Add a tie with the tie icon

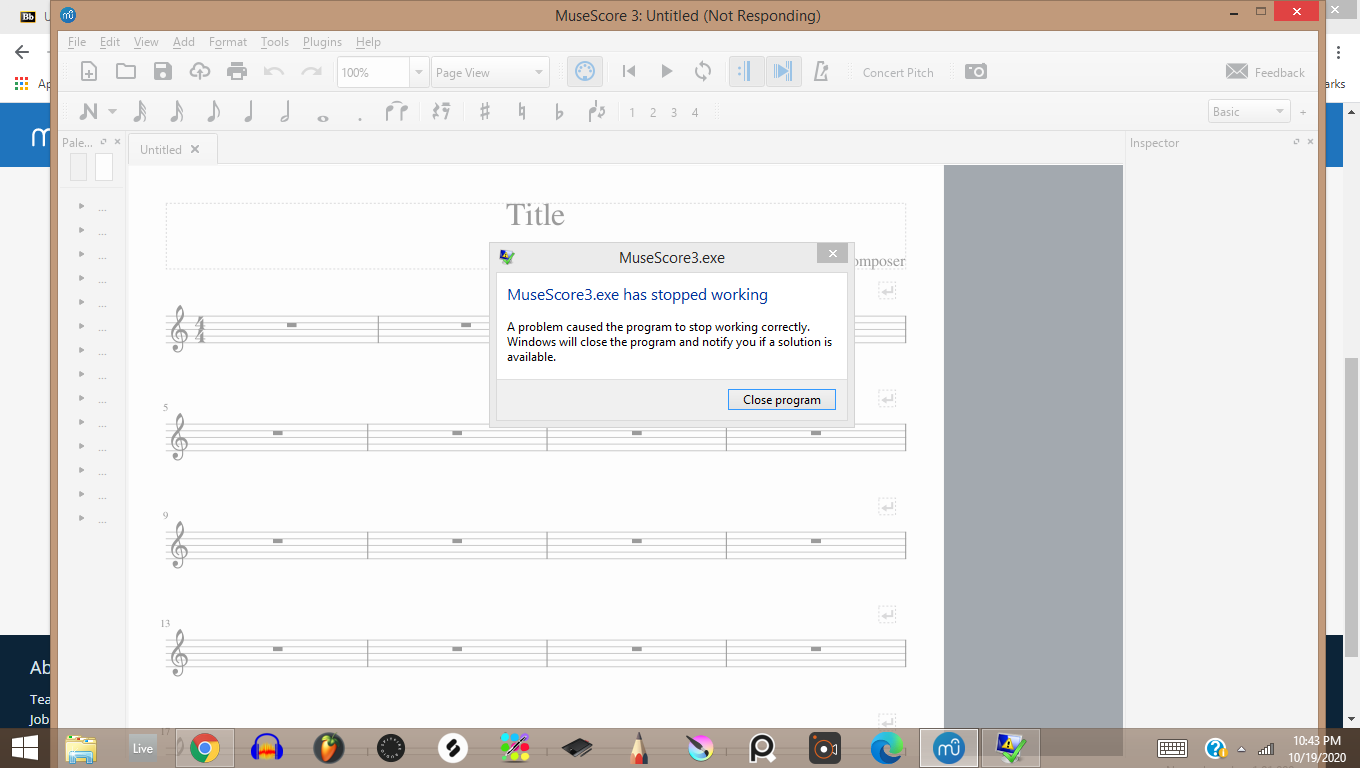click(x=397, y=111)
